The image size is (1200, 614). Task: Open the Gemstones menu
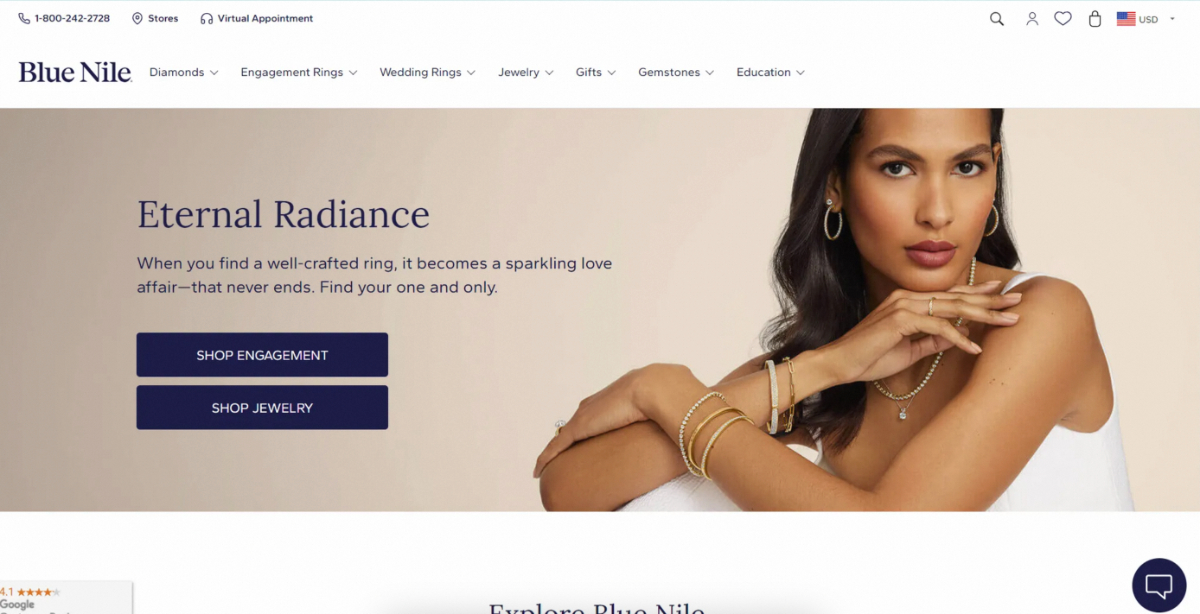pyautogui.click(x=676, y=72)
